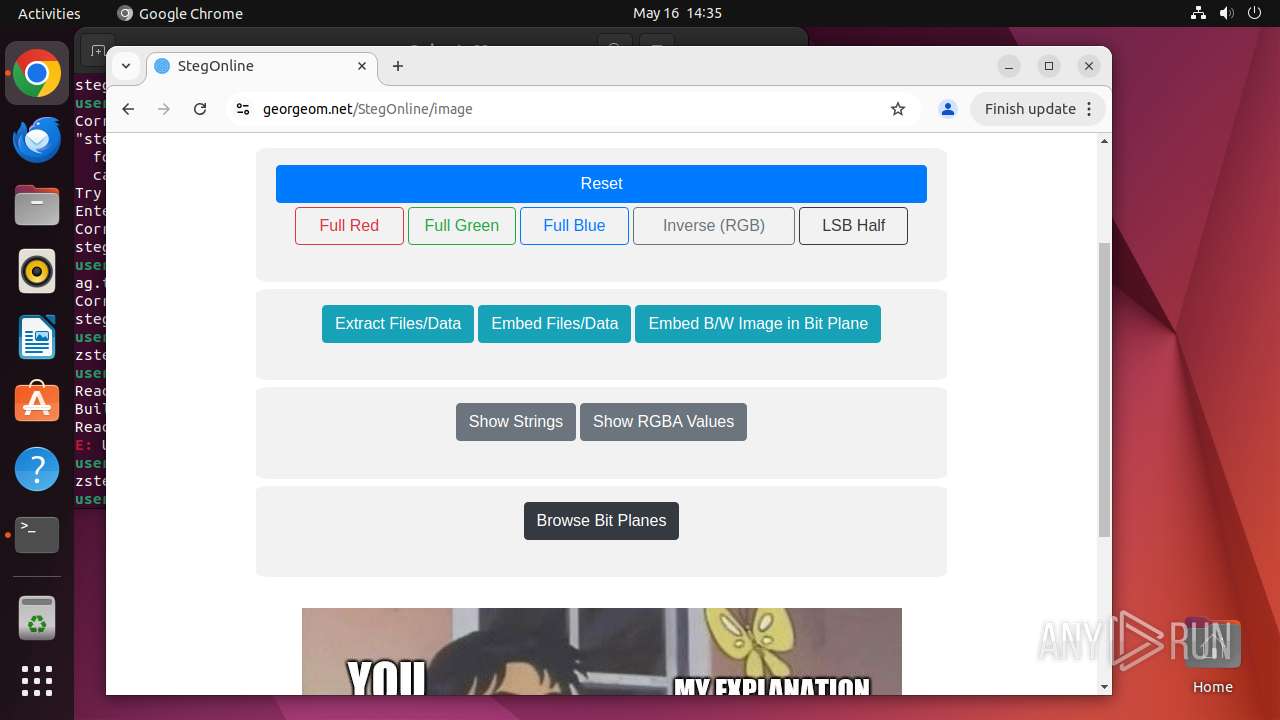Open the volume indicator in top bar

click(1227, 13)
